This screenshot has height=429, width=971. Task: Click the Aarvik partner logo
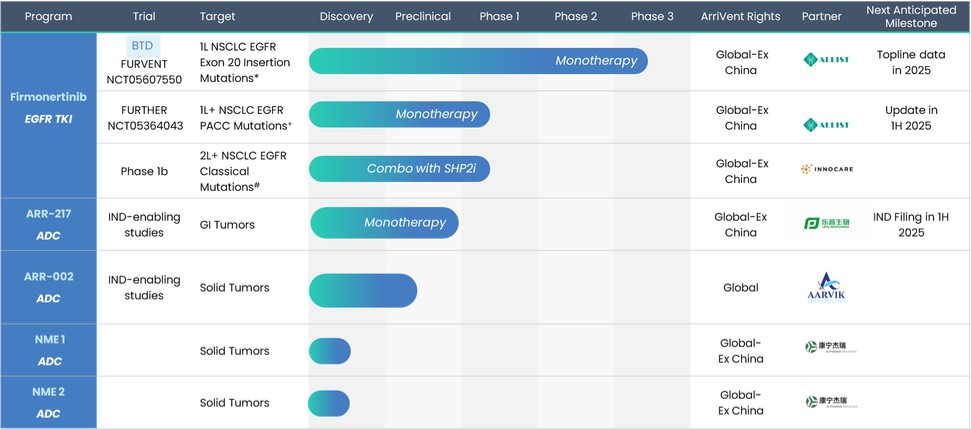[x=826, y=287]
